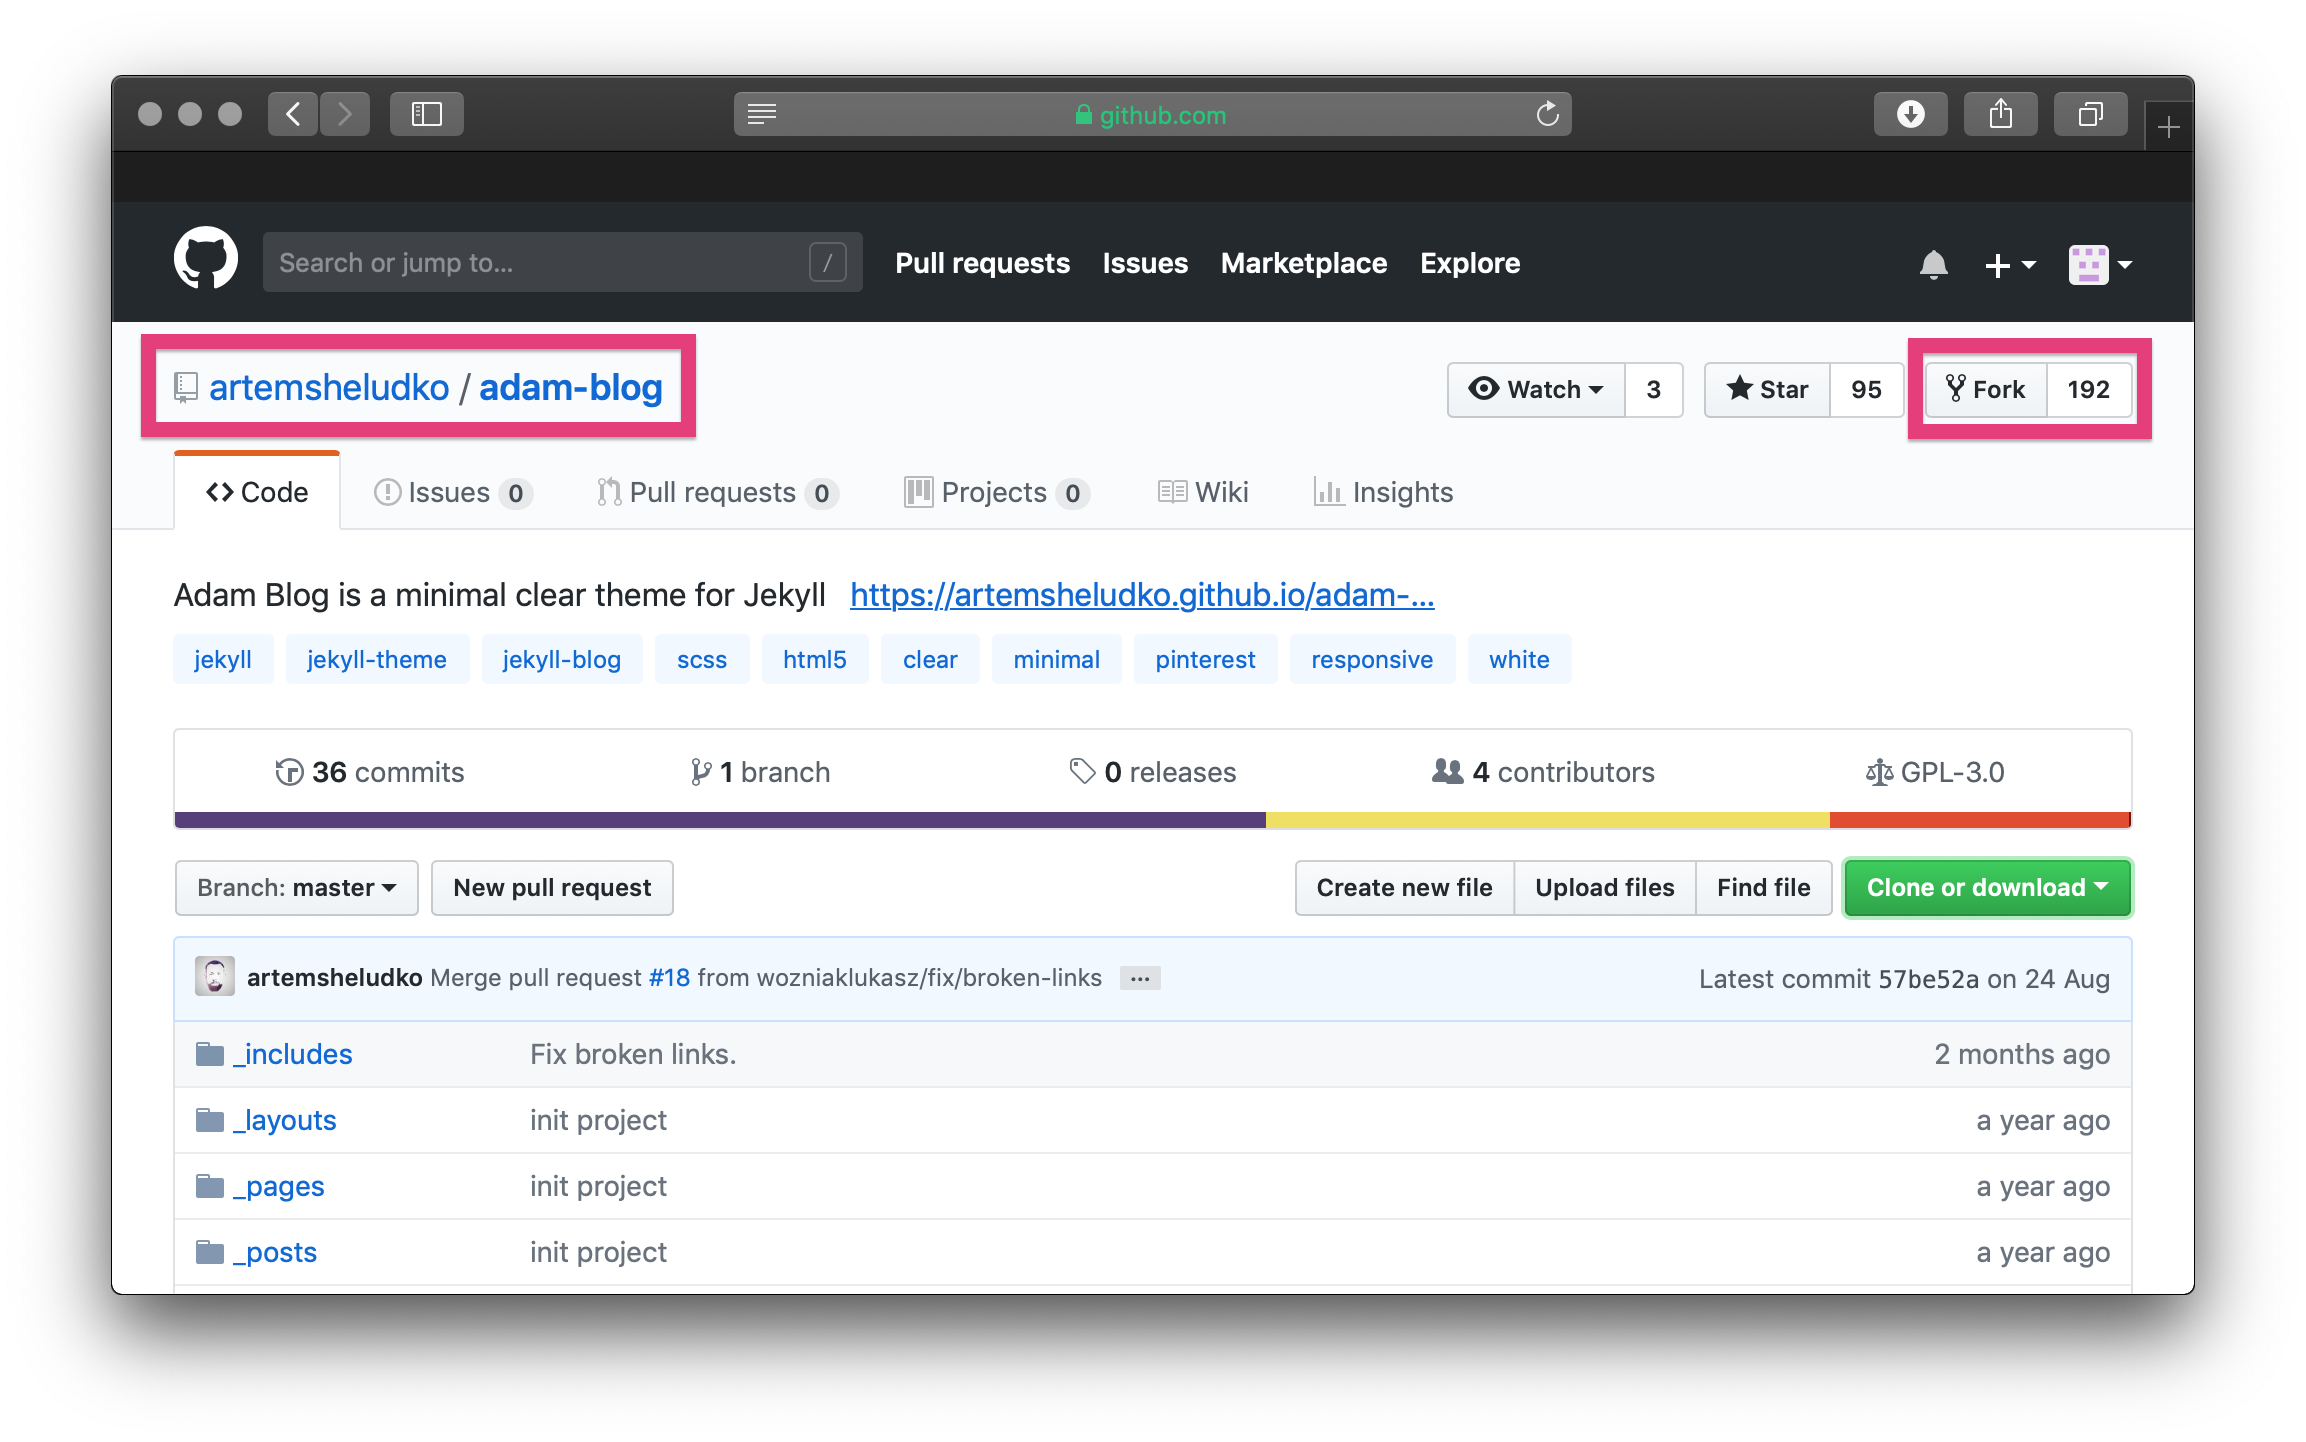Viewport: 2306px width, 1442px height.
Task: Star the repository
Action: [1768, 389]
